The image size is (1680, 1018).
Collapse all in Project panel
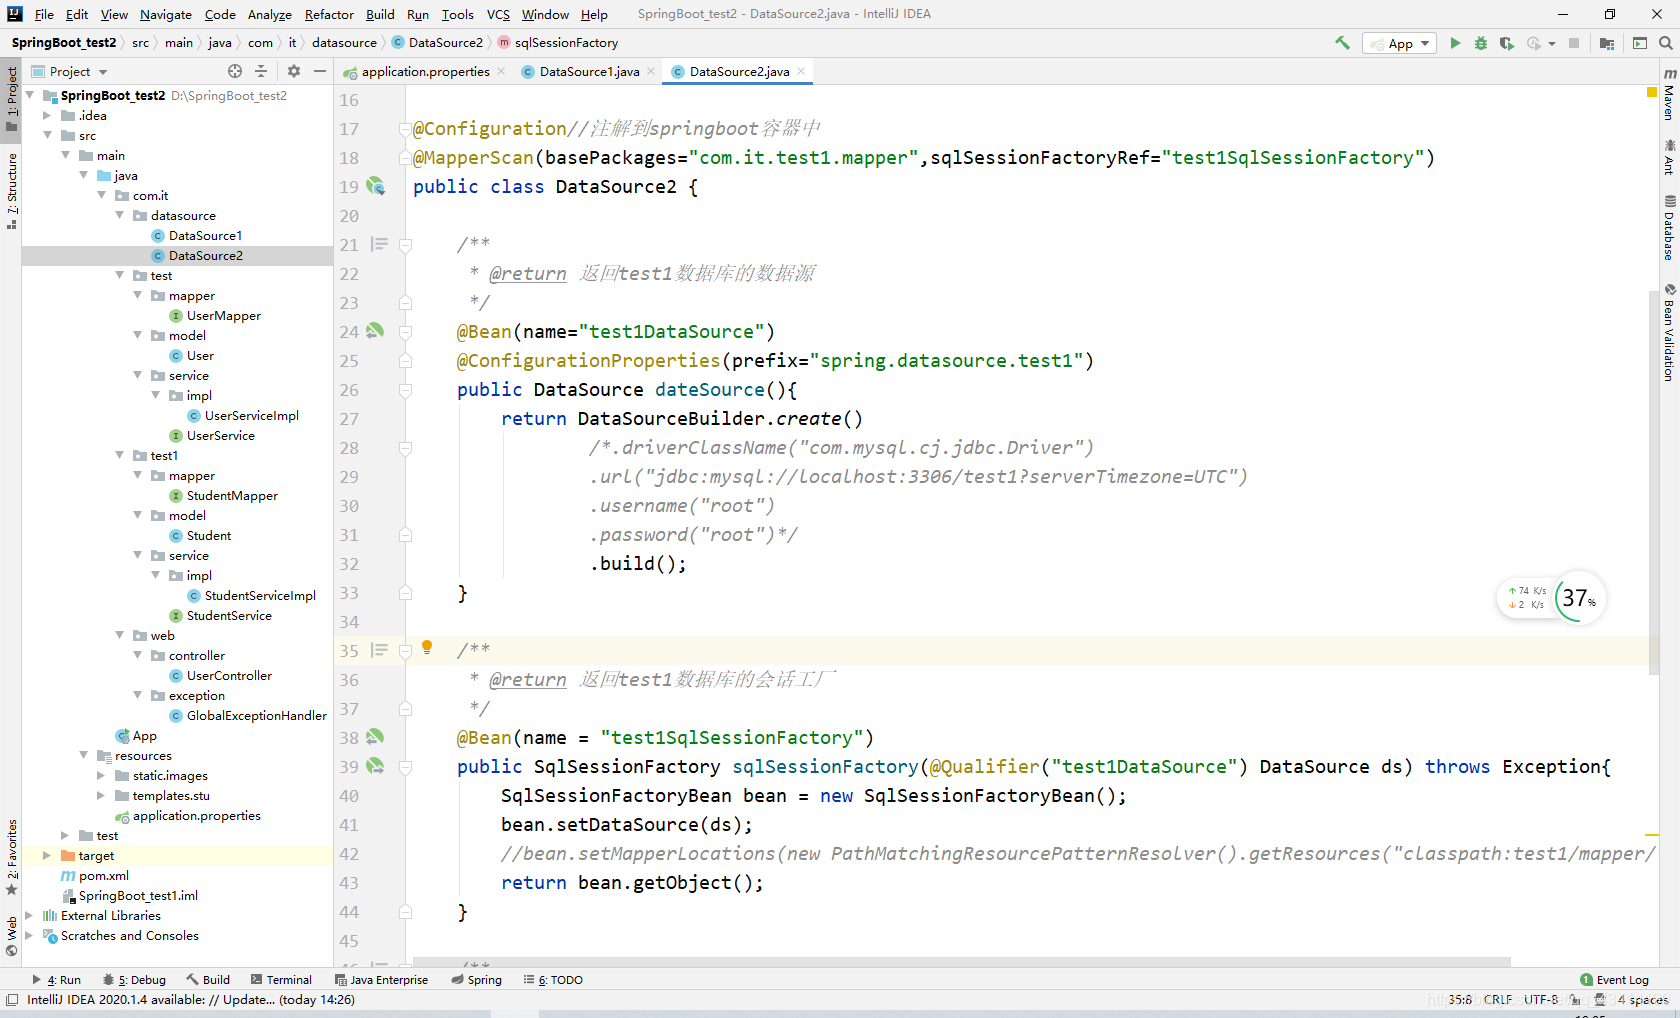[x=261, y=71]
